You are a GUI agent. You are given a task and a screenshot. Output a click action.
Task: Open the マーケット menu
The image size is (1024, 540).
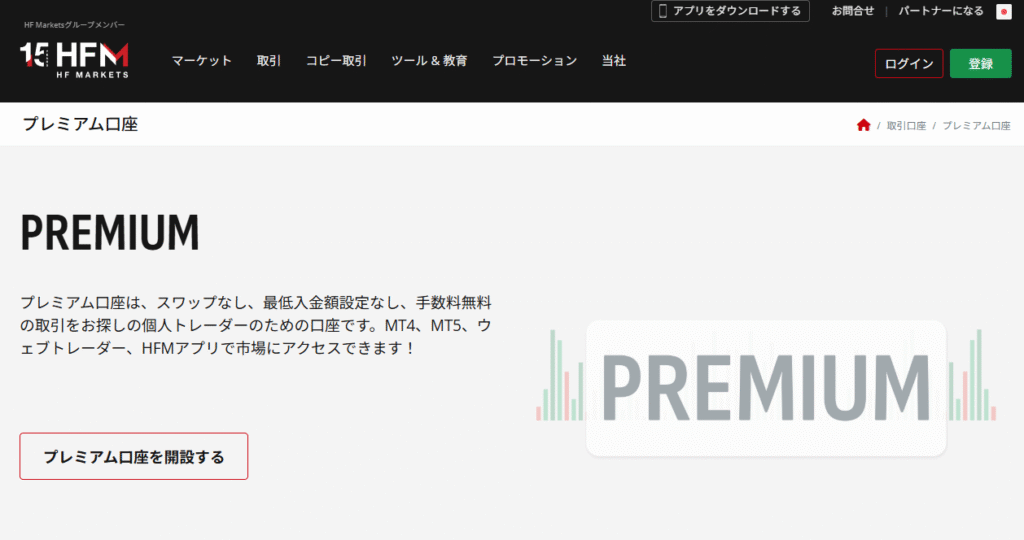pos(201,61)
